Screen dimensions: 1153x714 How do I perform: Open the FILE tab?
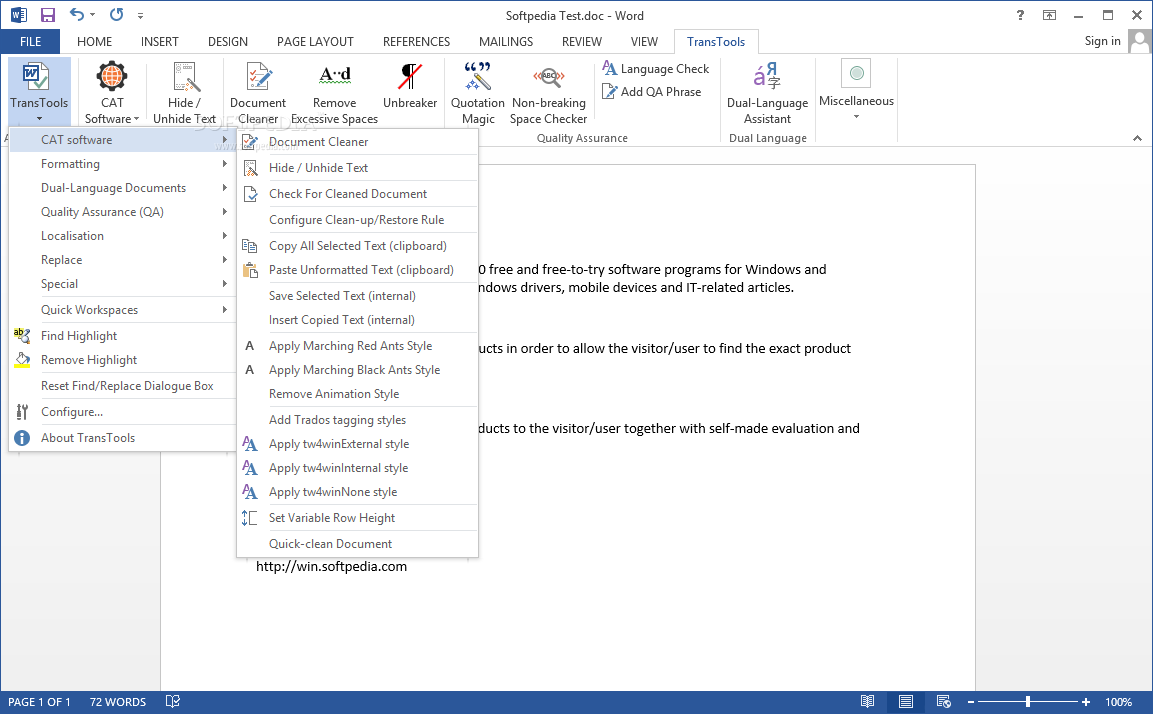(x=30, y=41)
